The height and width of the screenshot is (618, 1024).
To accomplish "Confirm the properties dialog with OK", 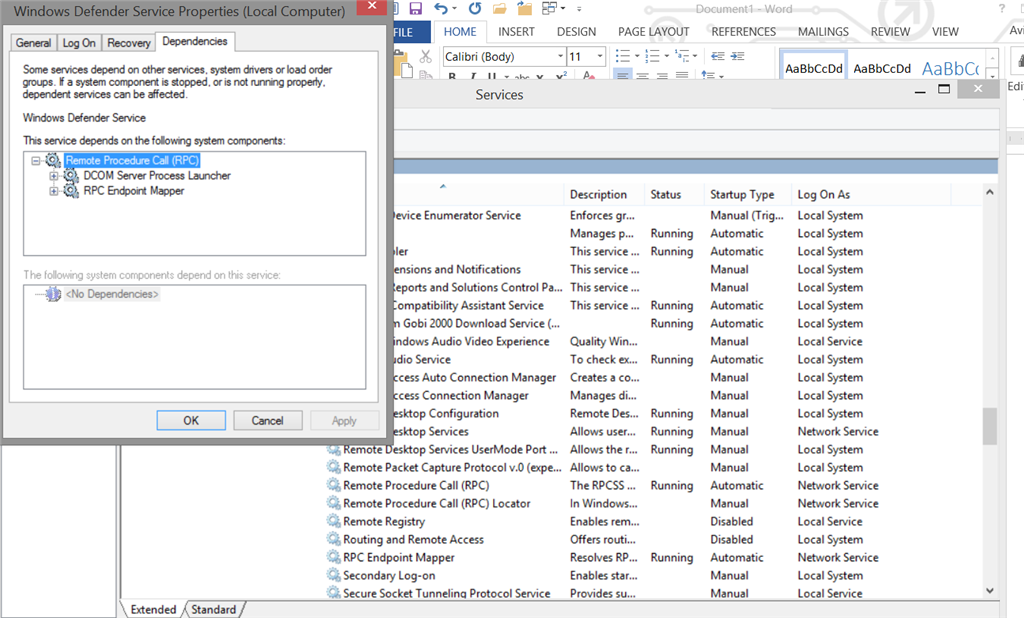I will pos(191,420).
